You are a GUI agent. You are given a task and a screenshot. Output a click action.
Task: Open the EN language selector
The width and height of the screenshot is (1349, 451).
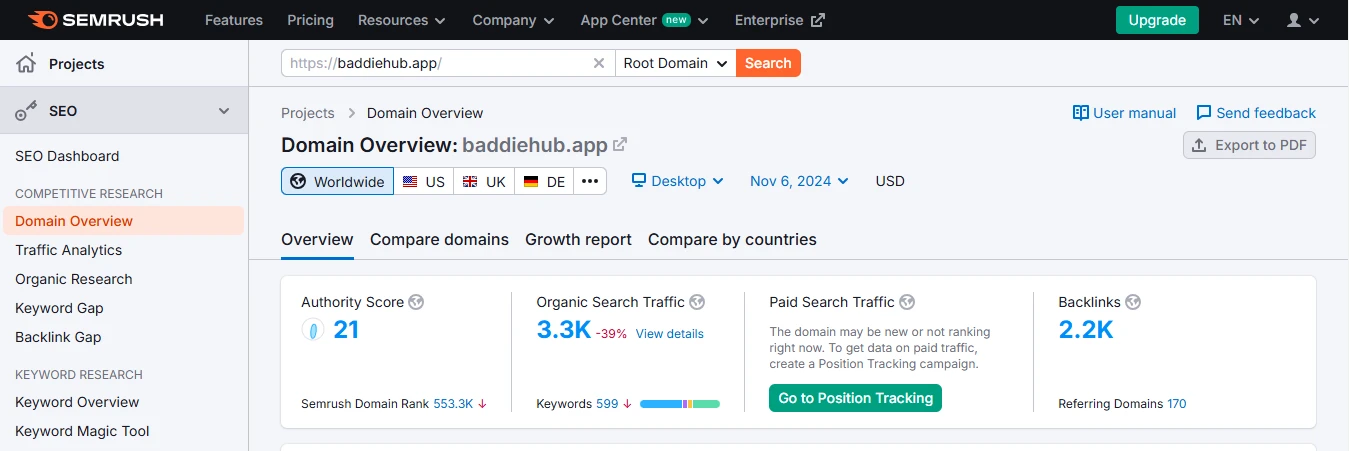pos(1241,20)
